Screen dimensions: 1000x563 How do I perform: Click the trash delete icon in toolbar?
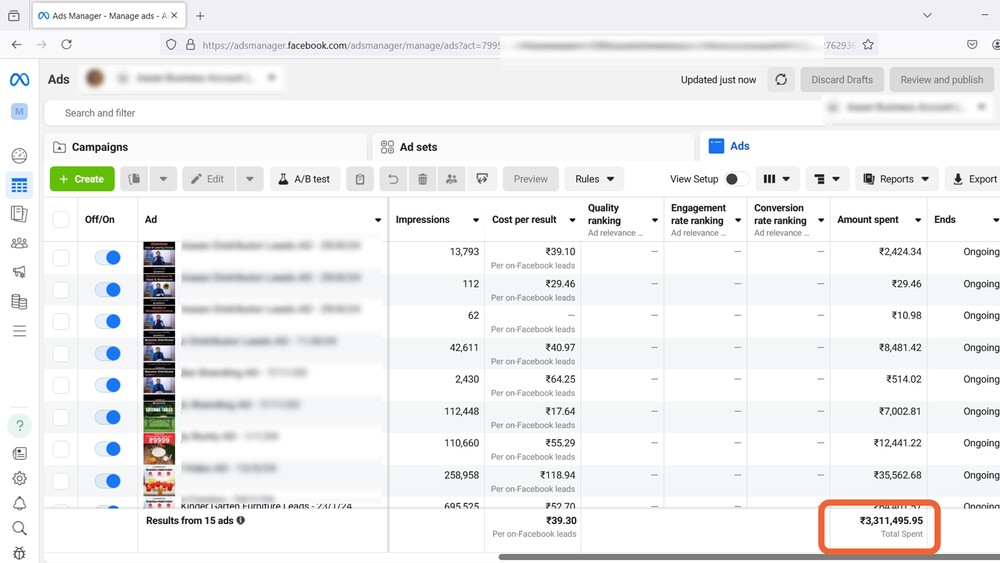coord(422,179)
